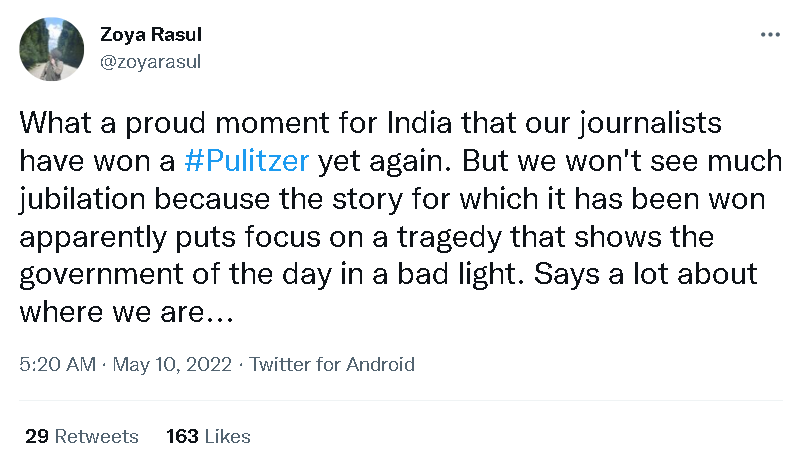This screenshot has width=803, height=460.
Task: Visit the @zoyarasul handle
Action: [x=146, y=61]
